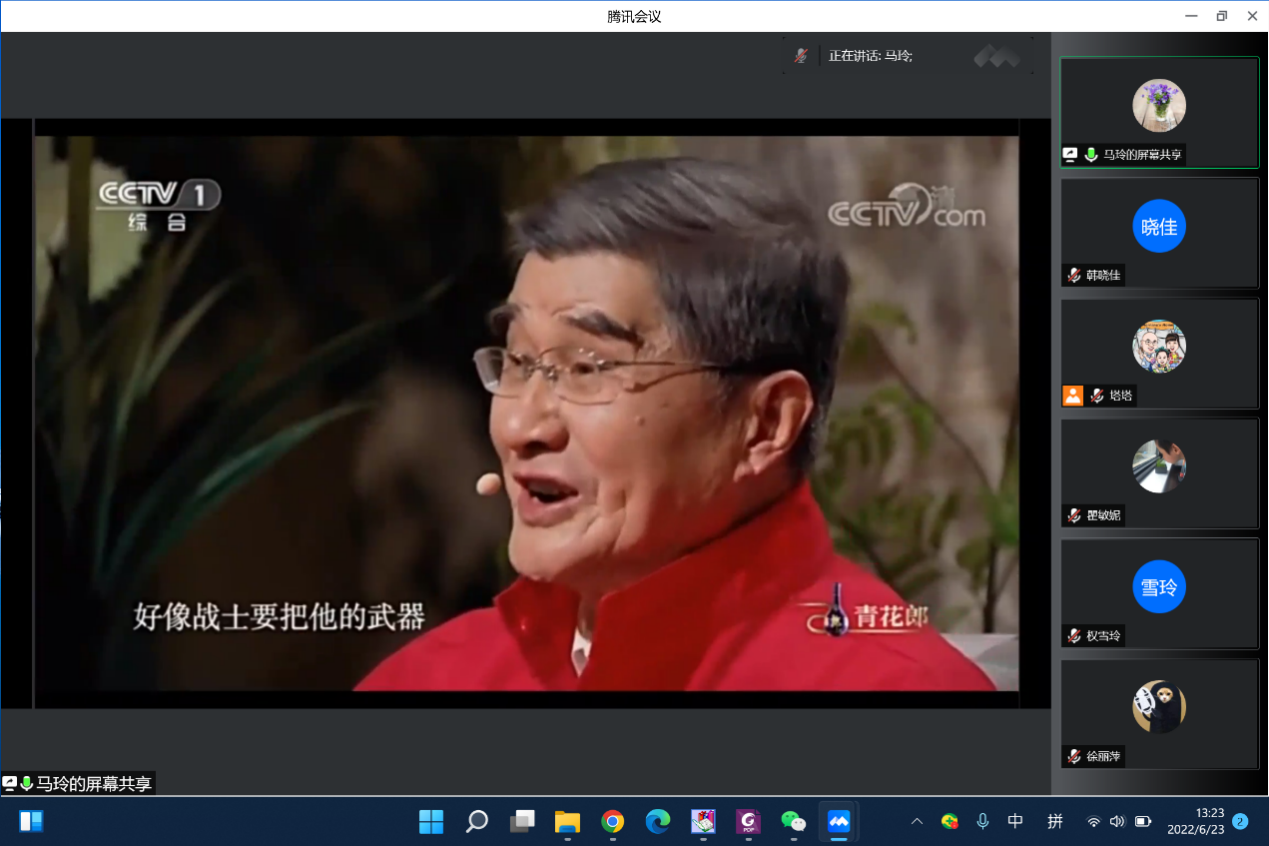Click the muted microphone icon beside 正在讲话
The image size is (1269, 846).
click(801, 56)
